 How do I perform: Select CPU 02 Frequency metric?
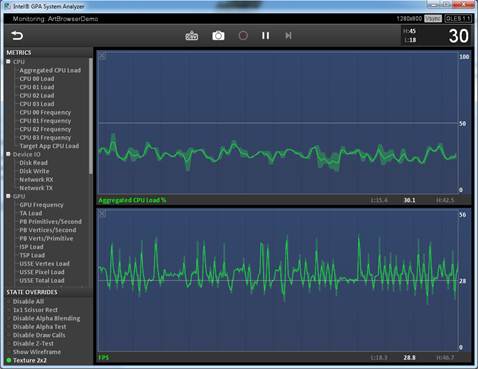[45, 129]
